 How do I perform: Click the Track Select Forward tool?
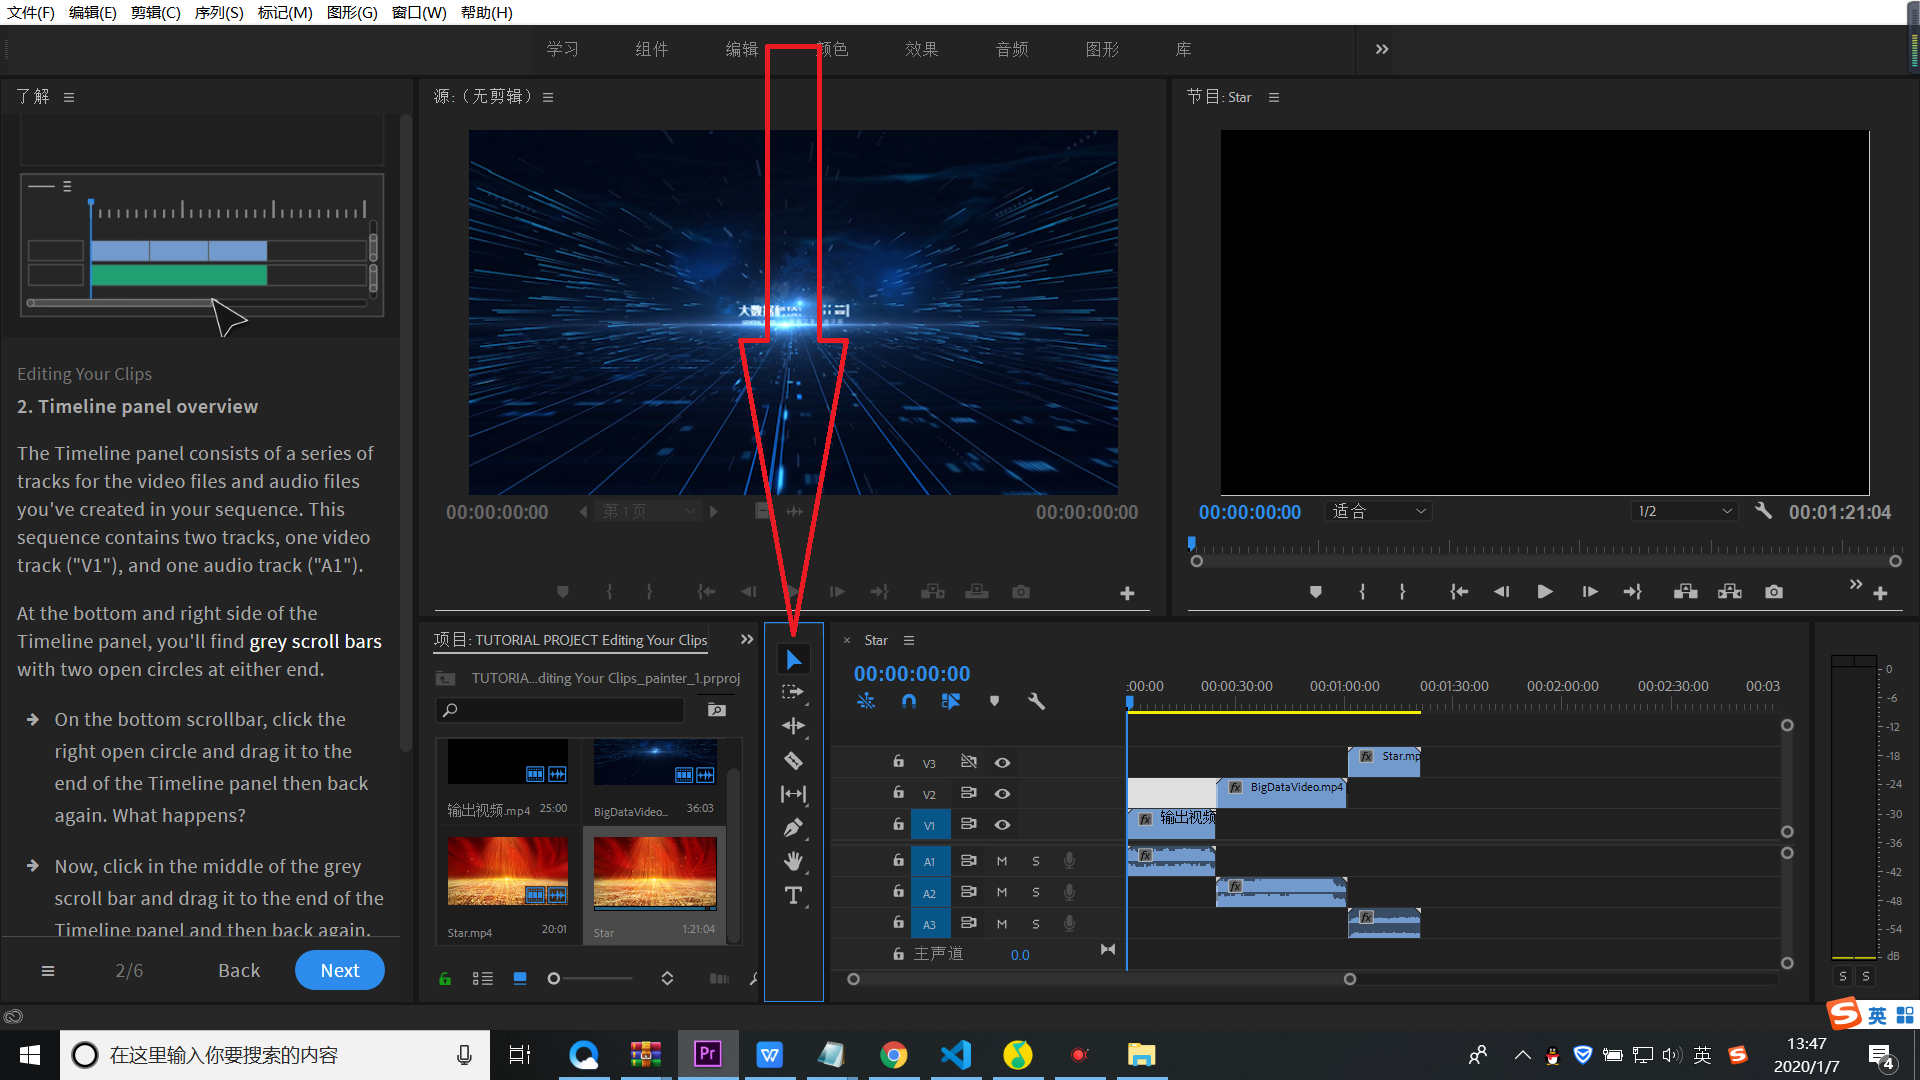point(794,691)
